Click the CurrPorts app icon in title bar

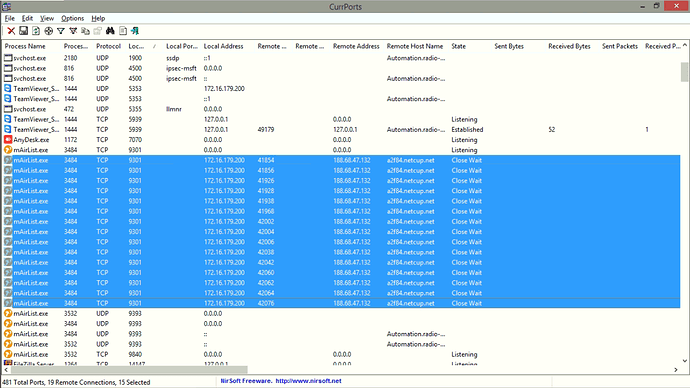[7, 6]
